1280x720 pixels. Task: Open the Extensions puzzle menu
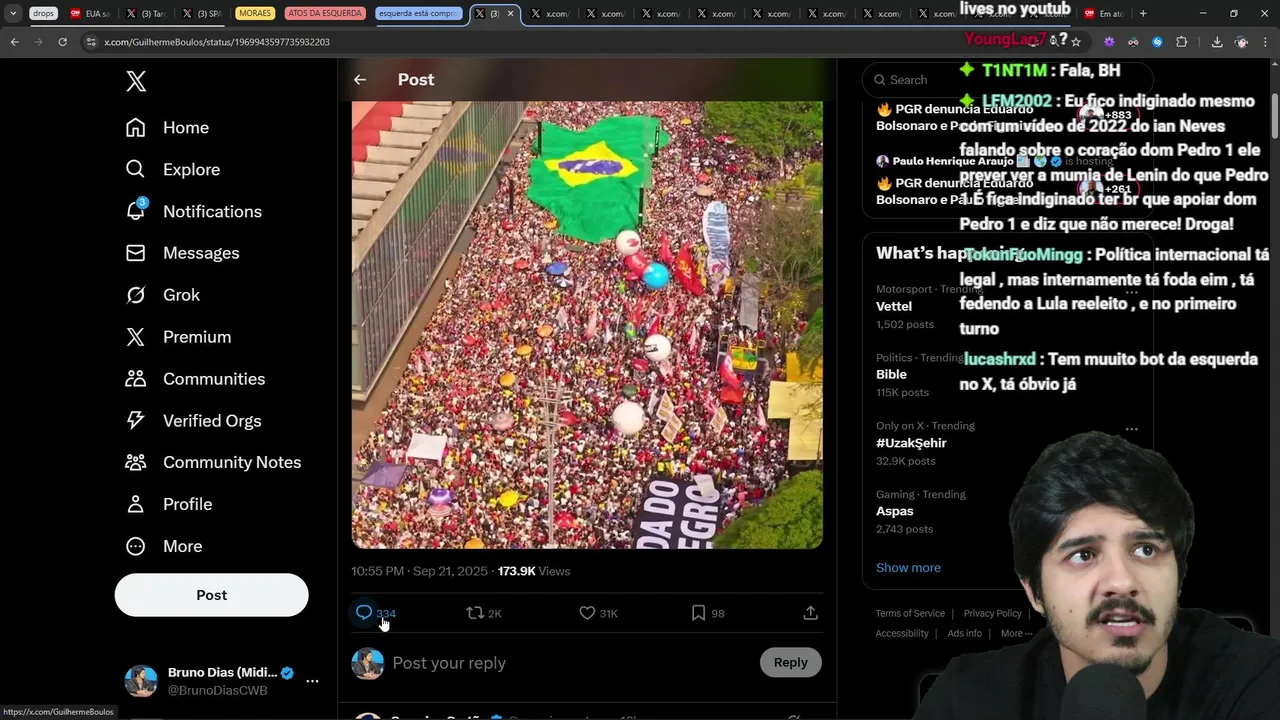click(1181, 42)
